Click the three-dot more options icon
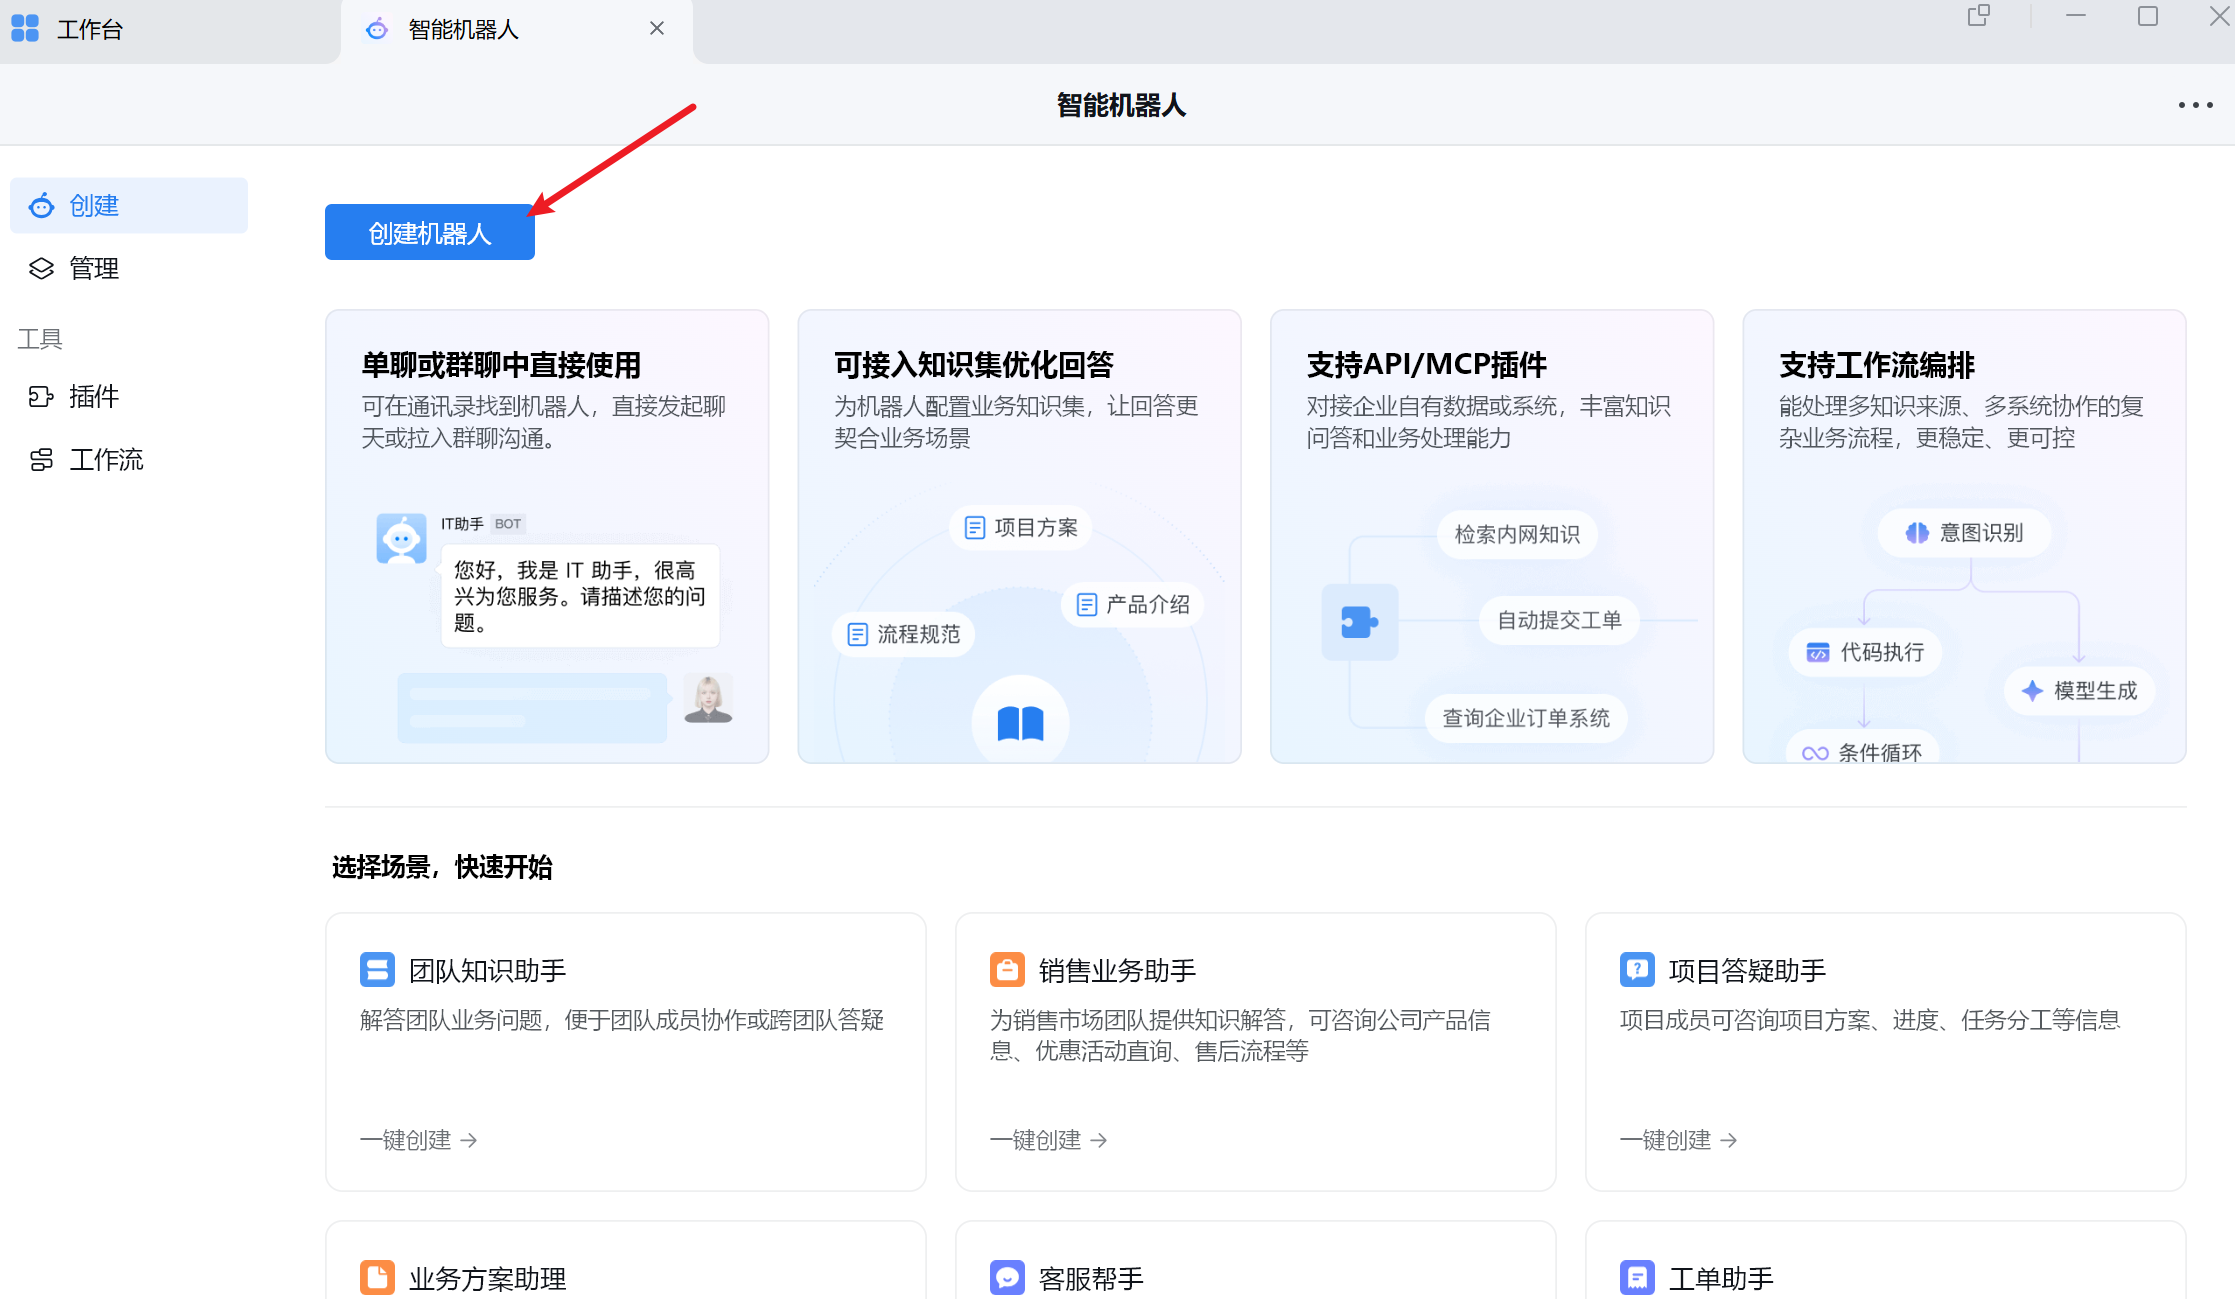This screenshot has width=2235, height=1299. click(x=2195, y=105)
